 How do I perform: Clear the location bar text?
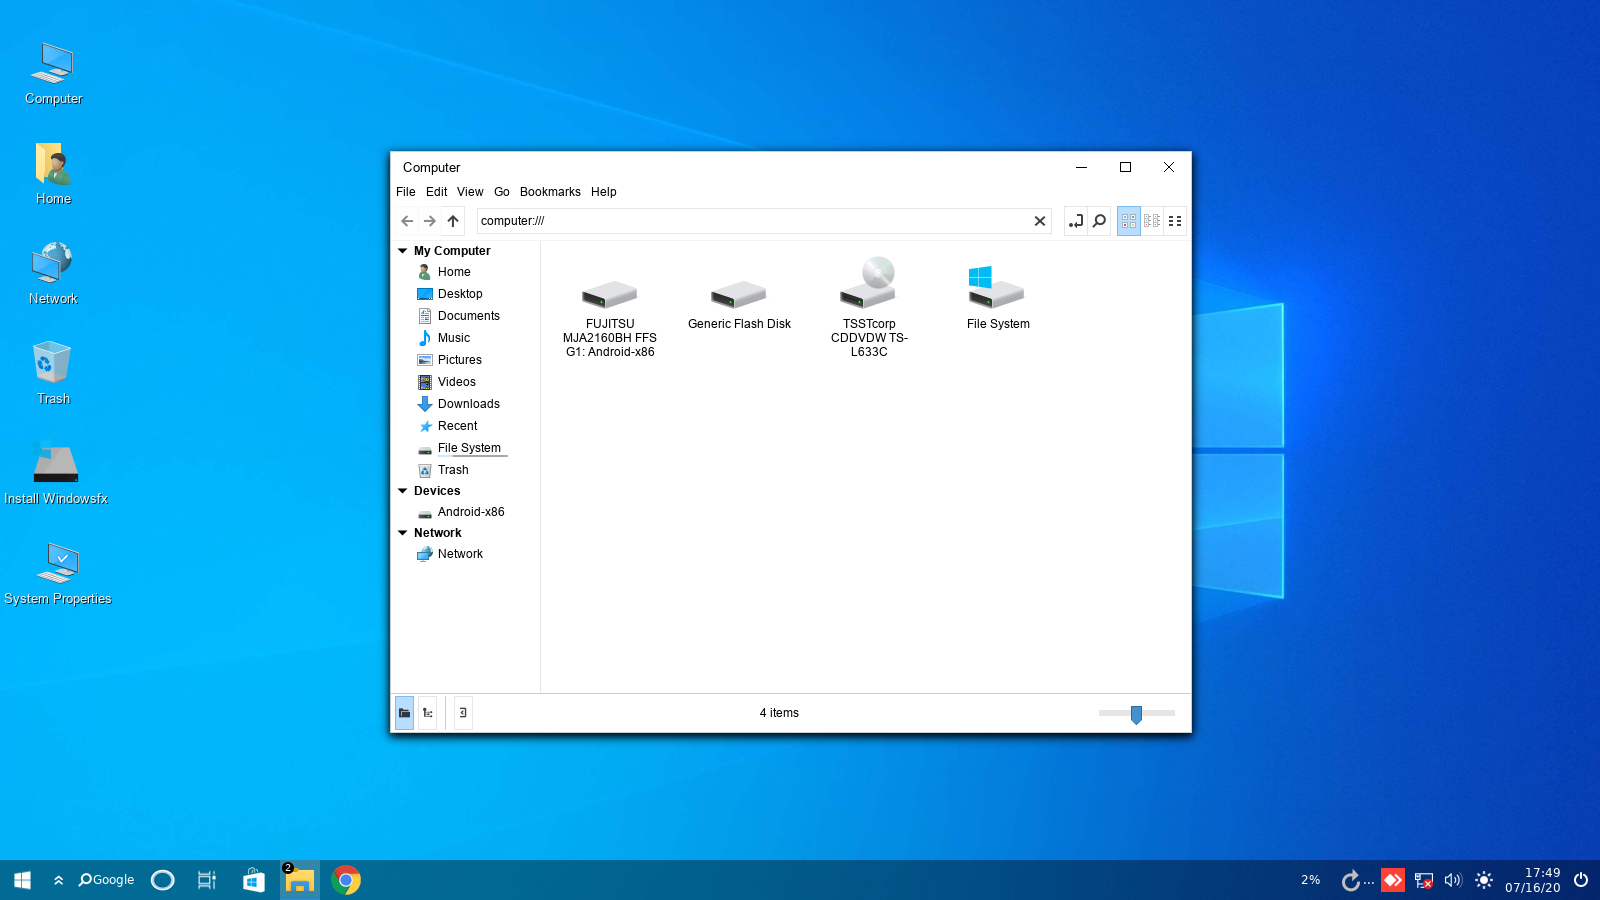point(1040,221)
